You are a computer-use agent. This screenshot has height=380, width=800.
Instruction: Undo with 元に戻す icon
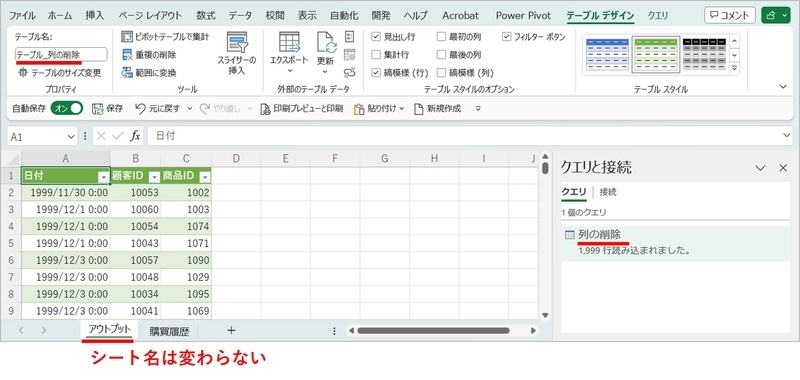141,109
